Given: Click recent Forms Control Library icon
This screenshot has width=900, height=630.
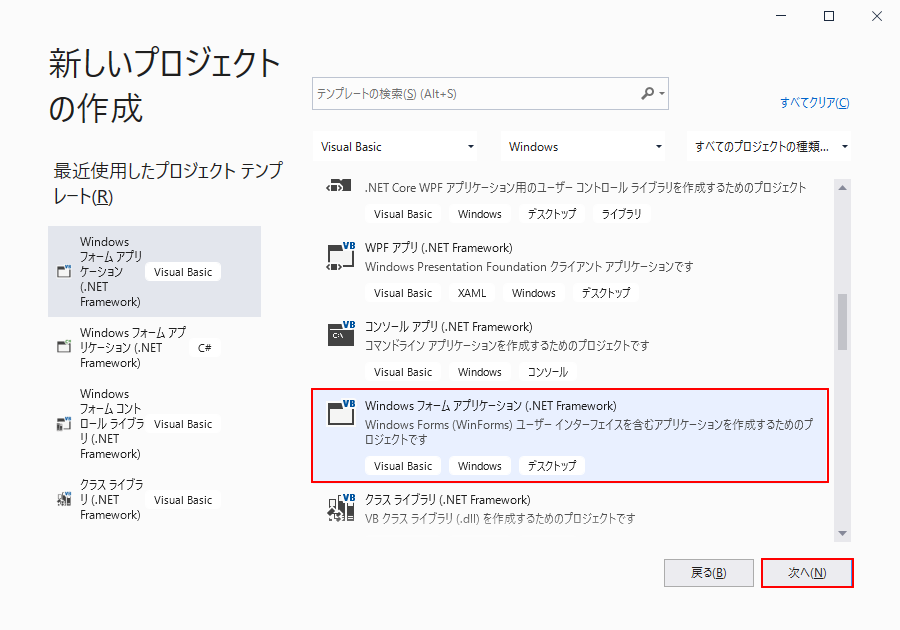Looking at the screenshot, I should pyautogui.click(x=64, y=423).
